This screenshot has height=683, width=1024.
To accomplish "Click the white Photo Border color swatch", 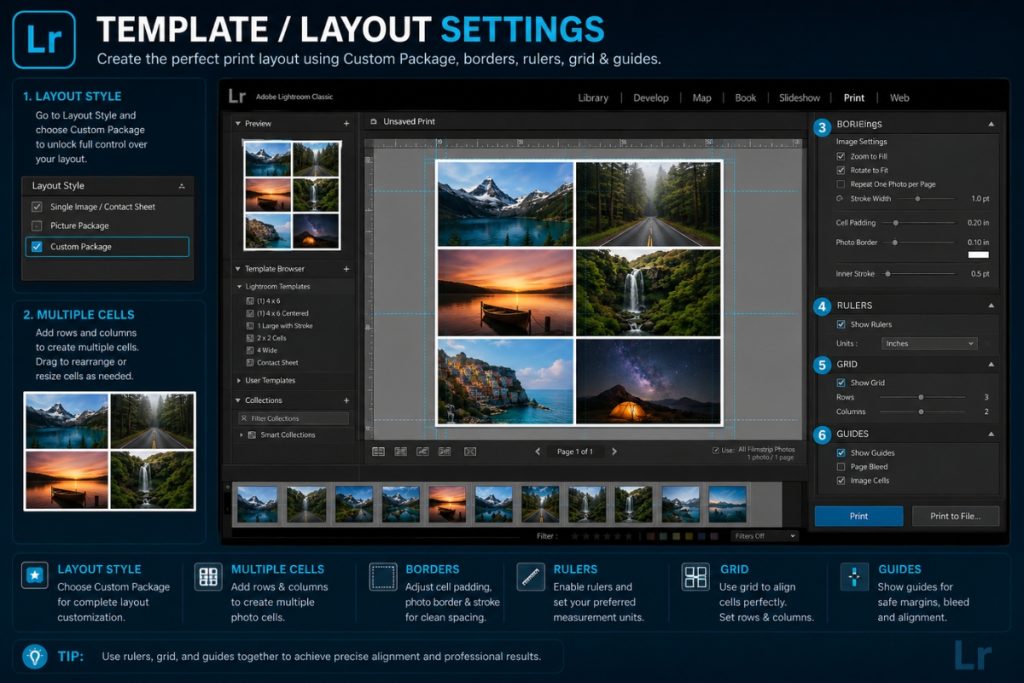I will click(x=978, y=255).
